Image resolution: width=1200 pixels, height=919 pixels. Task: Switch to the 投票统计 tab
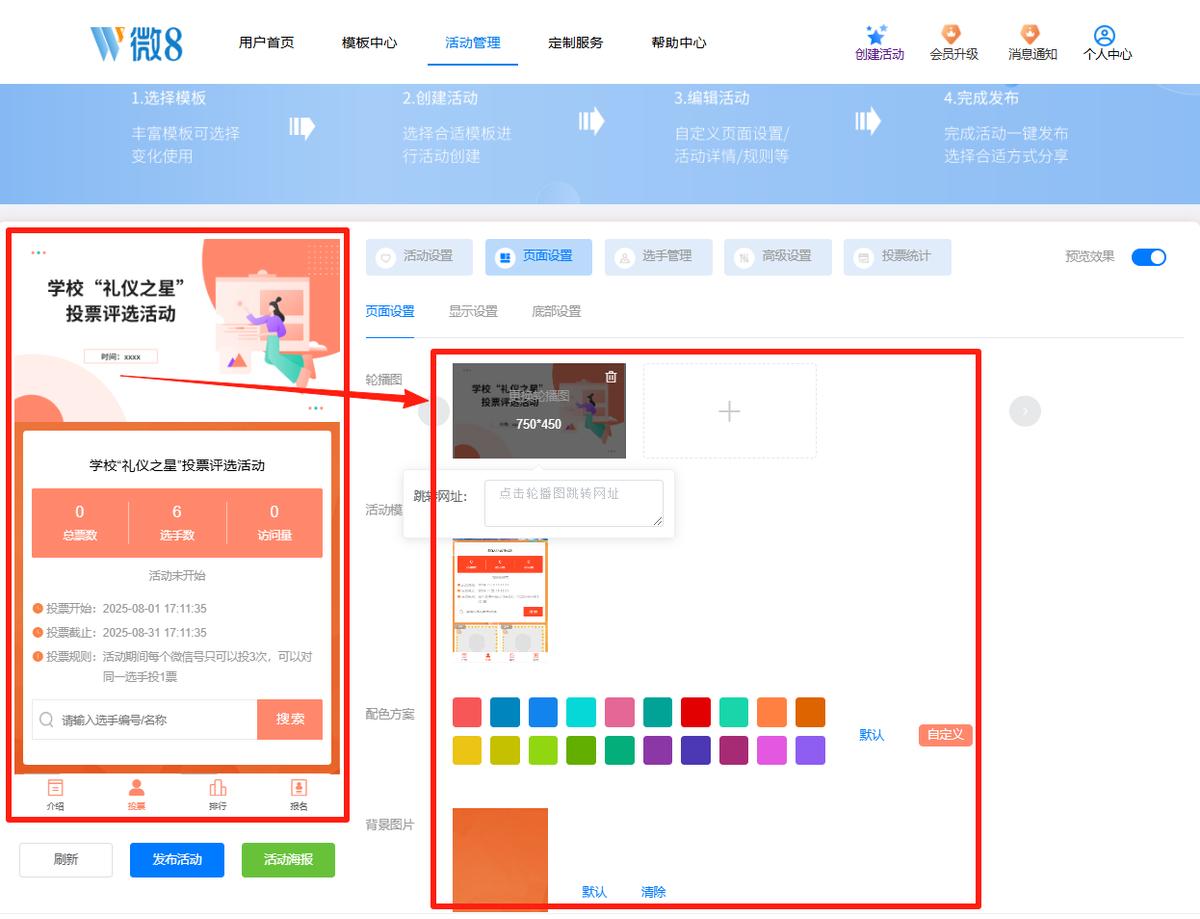(897, 257)
